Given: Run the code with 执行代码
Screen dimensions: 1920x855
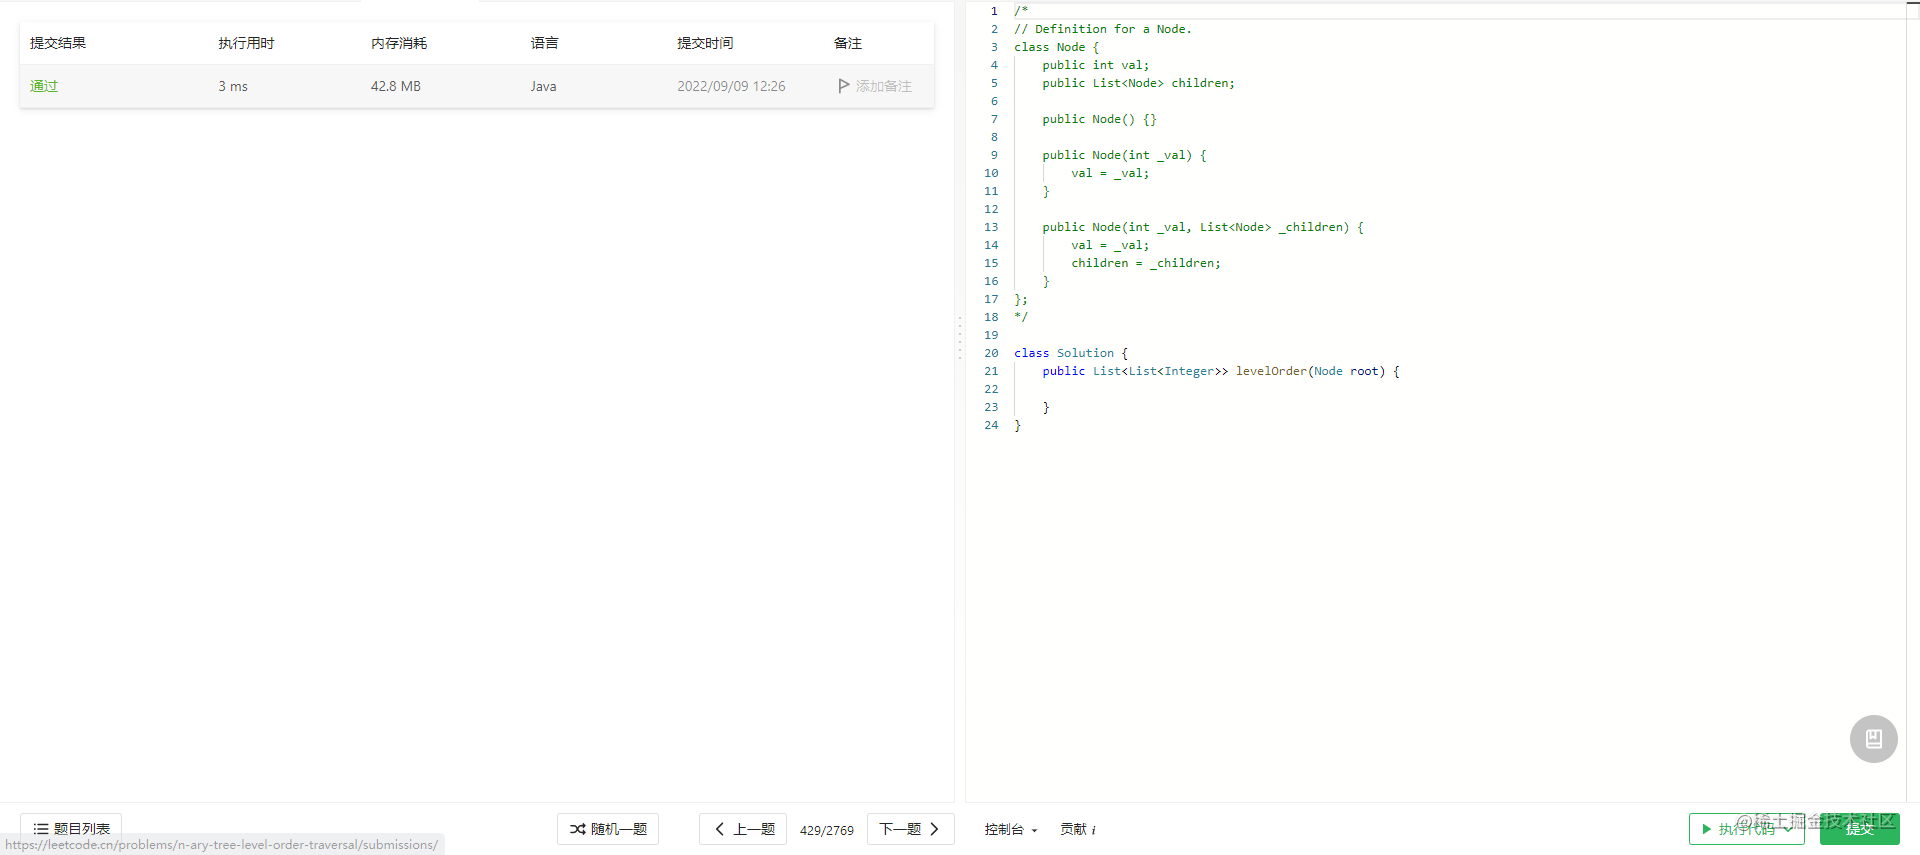Looking at the screenshot, I should [1746, 829].
